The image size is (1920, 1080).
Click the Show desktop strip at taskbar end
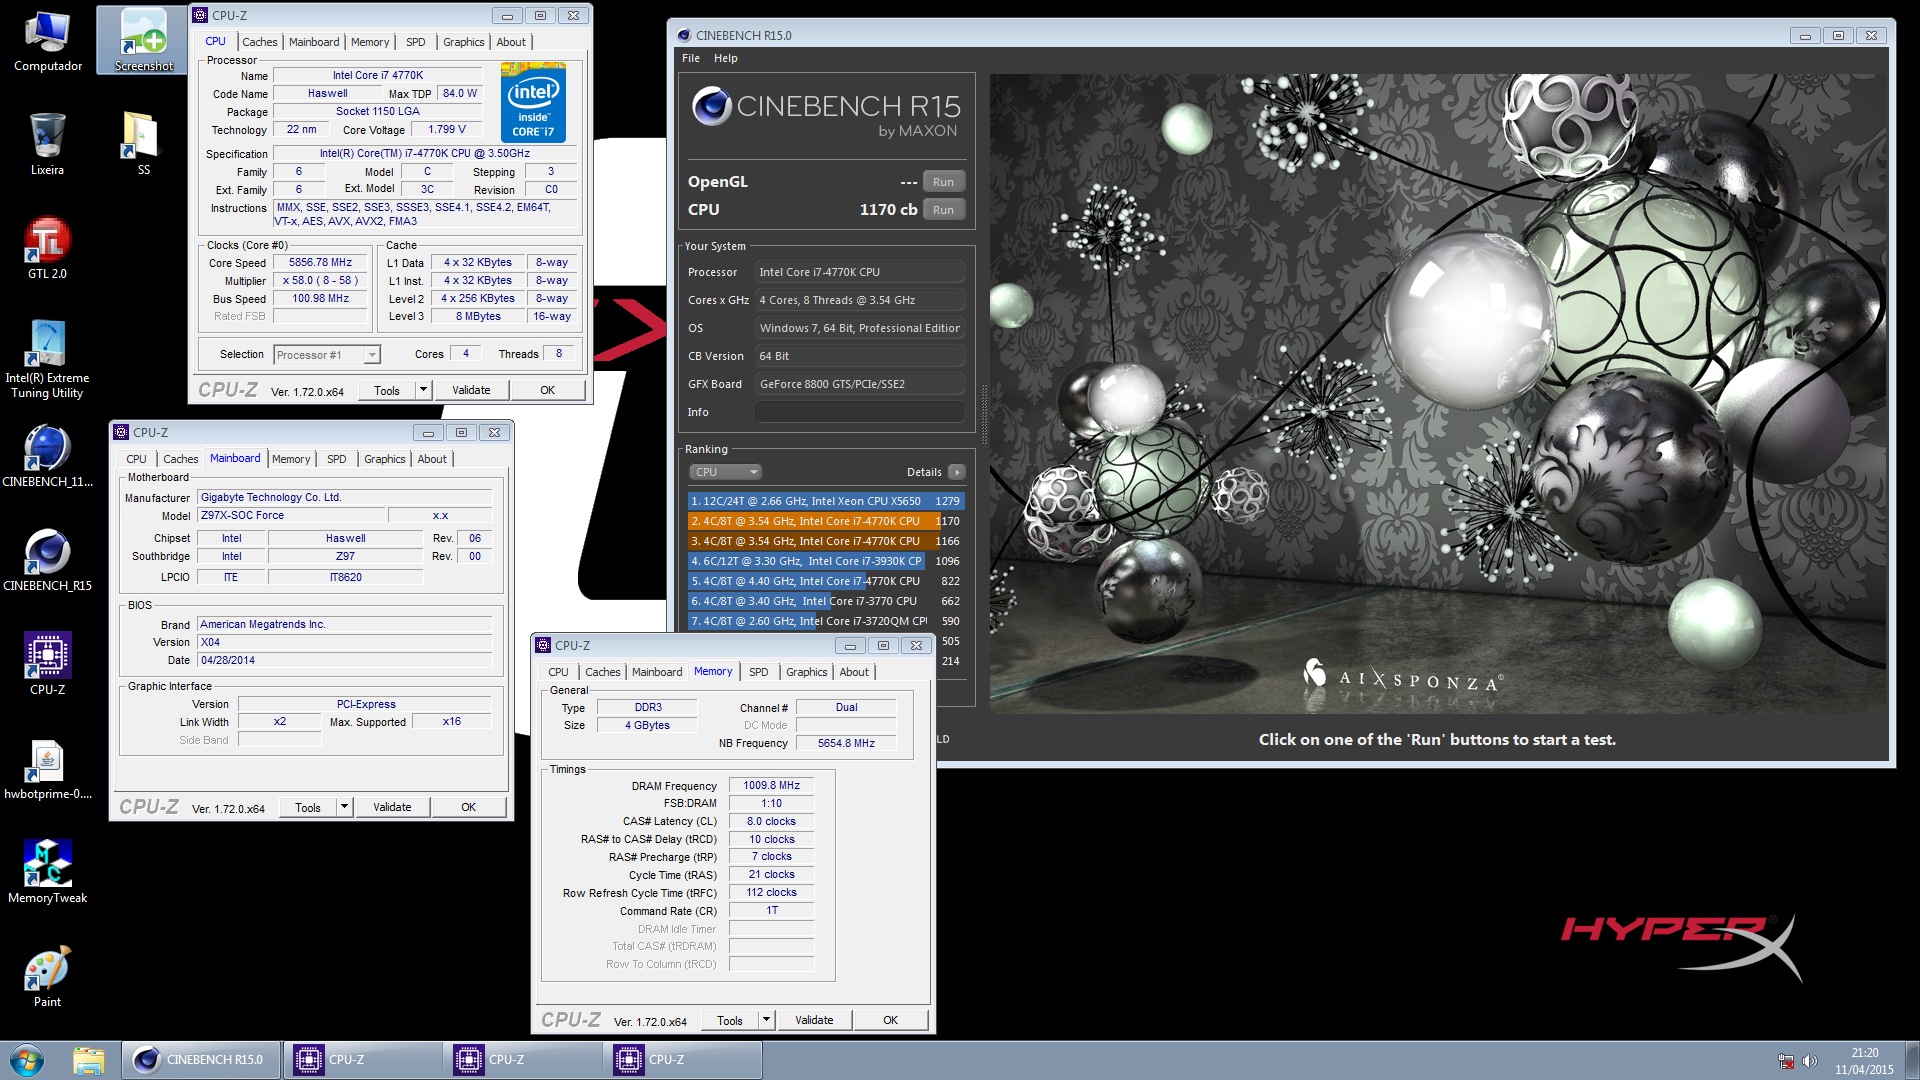click(x=1912, y=1060)
